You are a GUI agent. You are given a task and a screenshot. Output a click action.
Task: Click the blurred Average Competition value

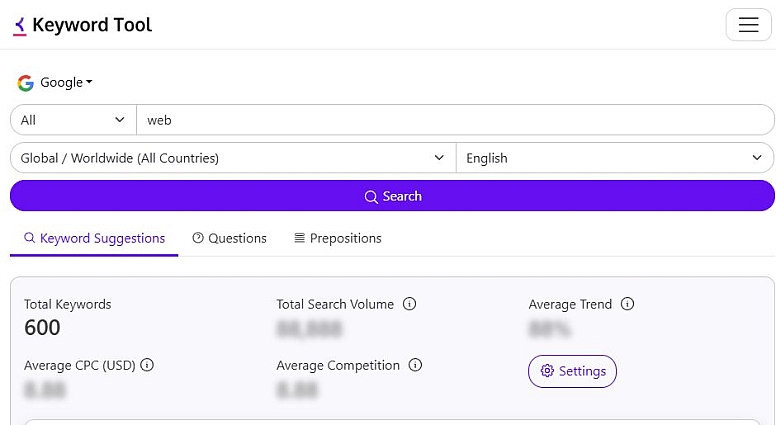tap(297, 390)
